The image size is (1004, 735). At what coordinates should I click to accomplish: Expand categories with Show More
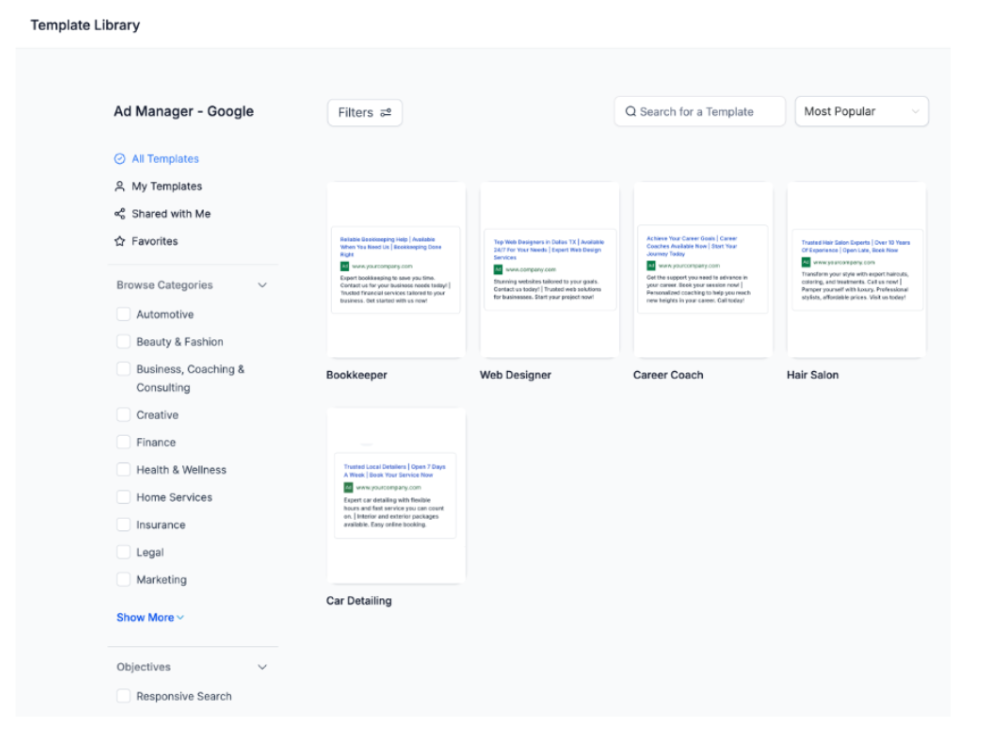click(150, 618)
